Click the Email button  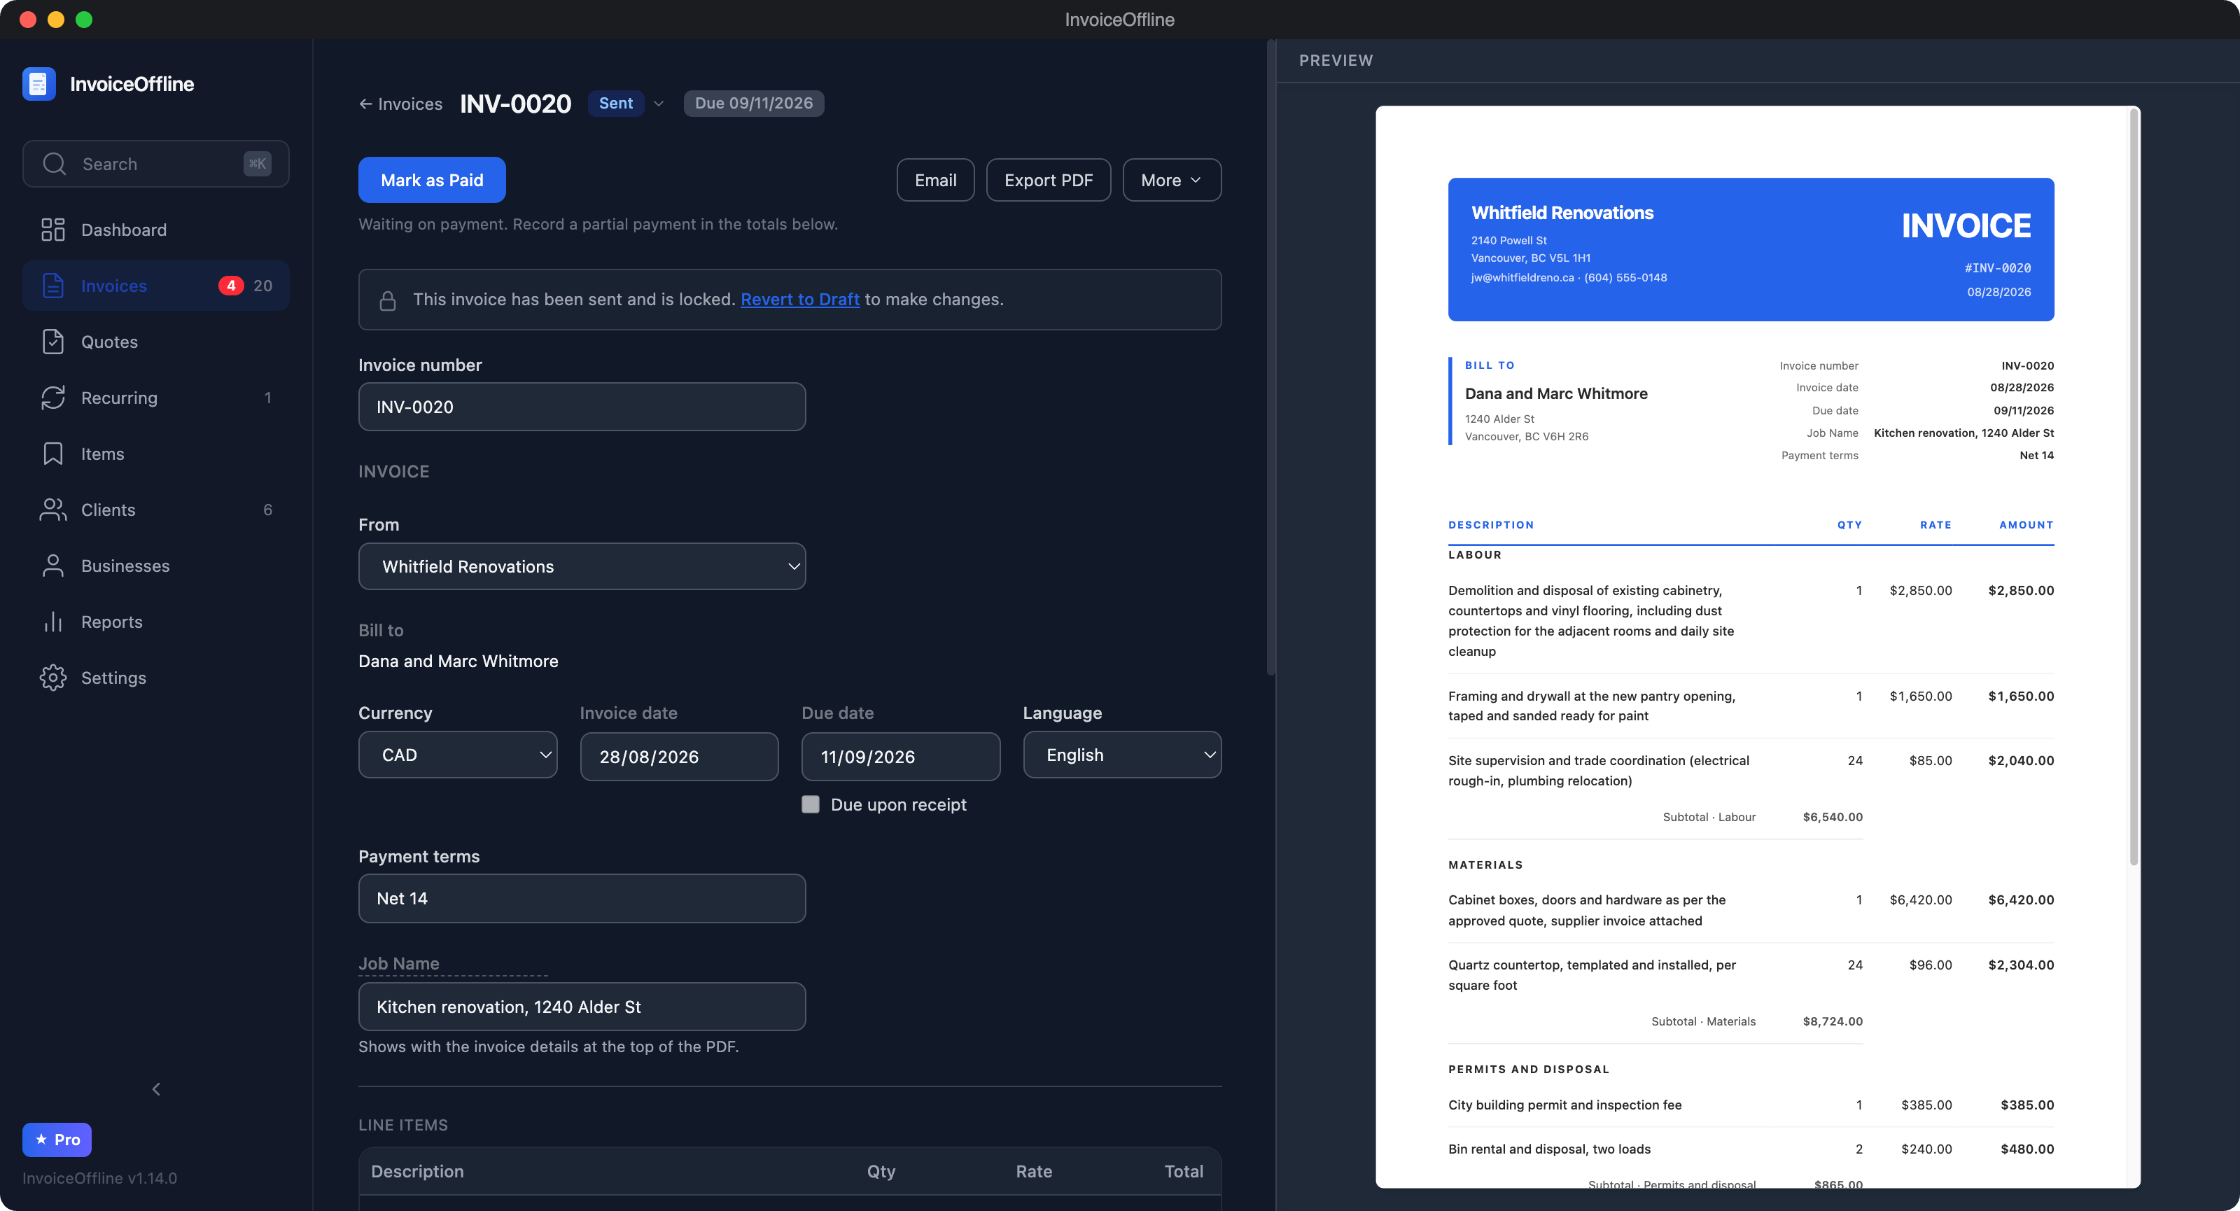[x=936, y=180]
